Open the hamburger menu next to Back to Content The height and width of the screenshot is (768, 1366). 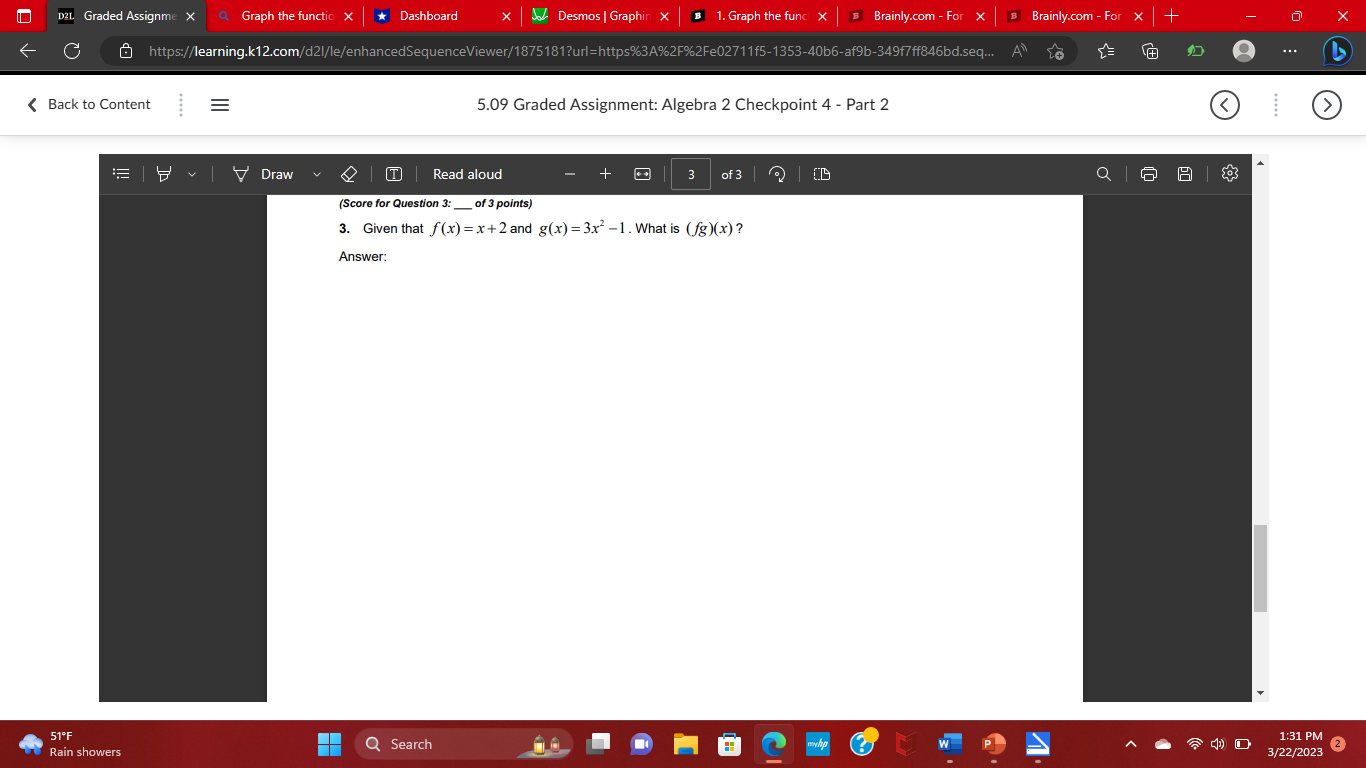[219, 104]
